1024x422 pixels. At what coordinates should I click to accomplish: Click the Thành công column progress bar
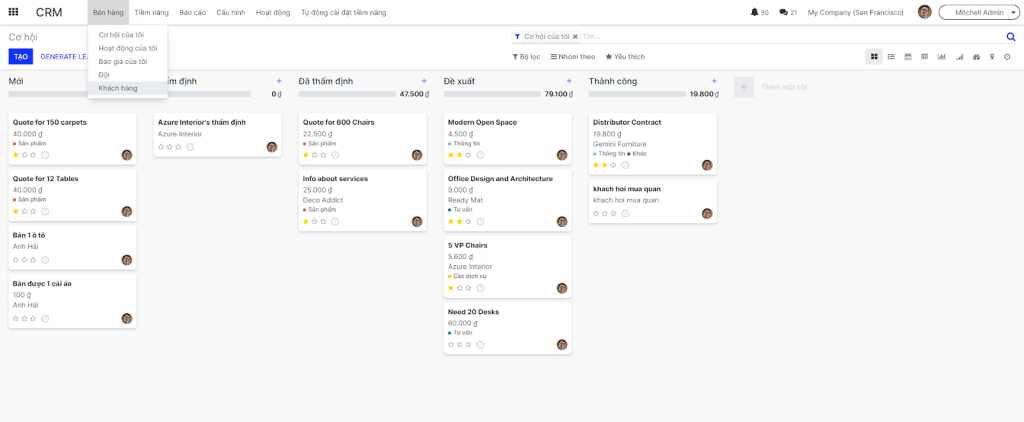click(x=635, y=94)
